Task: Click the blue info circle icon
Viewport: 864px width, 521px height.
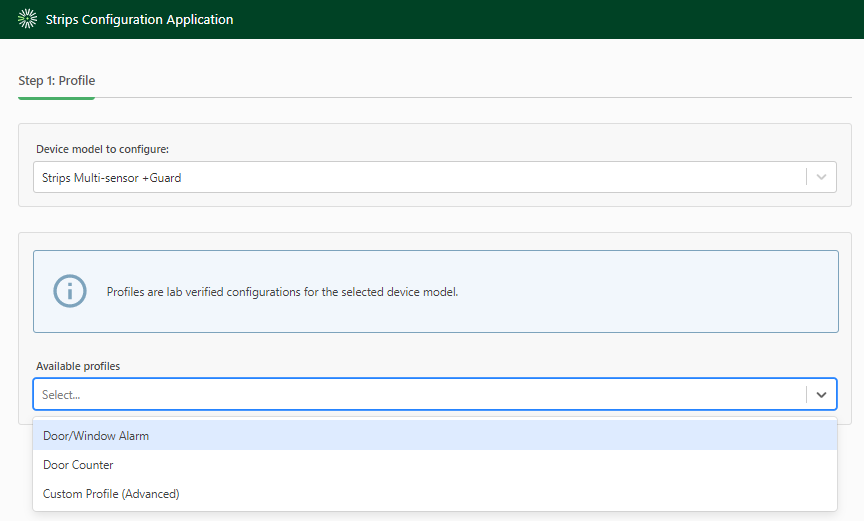Action: (x=70, y=291)
